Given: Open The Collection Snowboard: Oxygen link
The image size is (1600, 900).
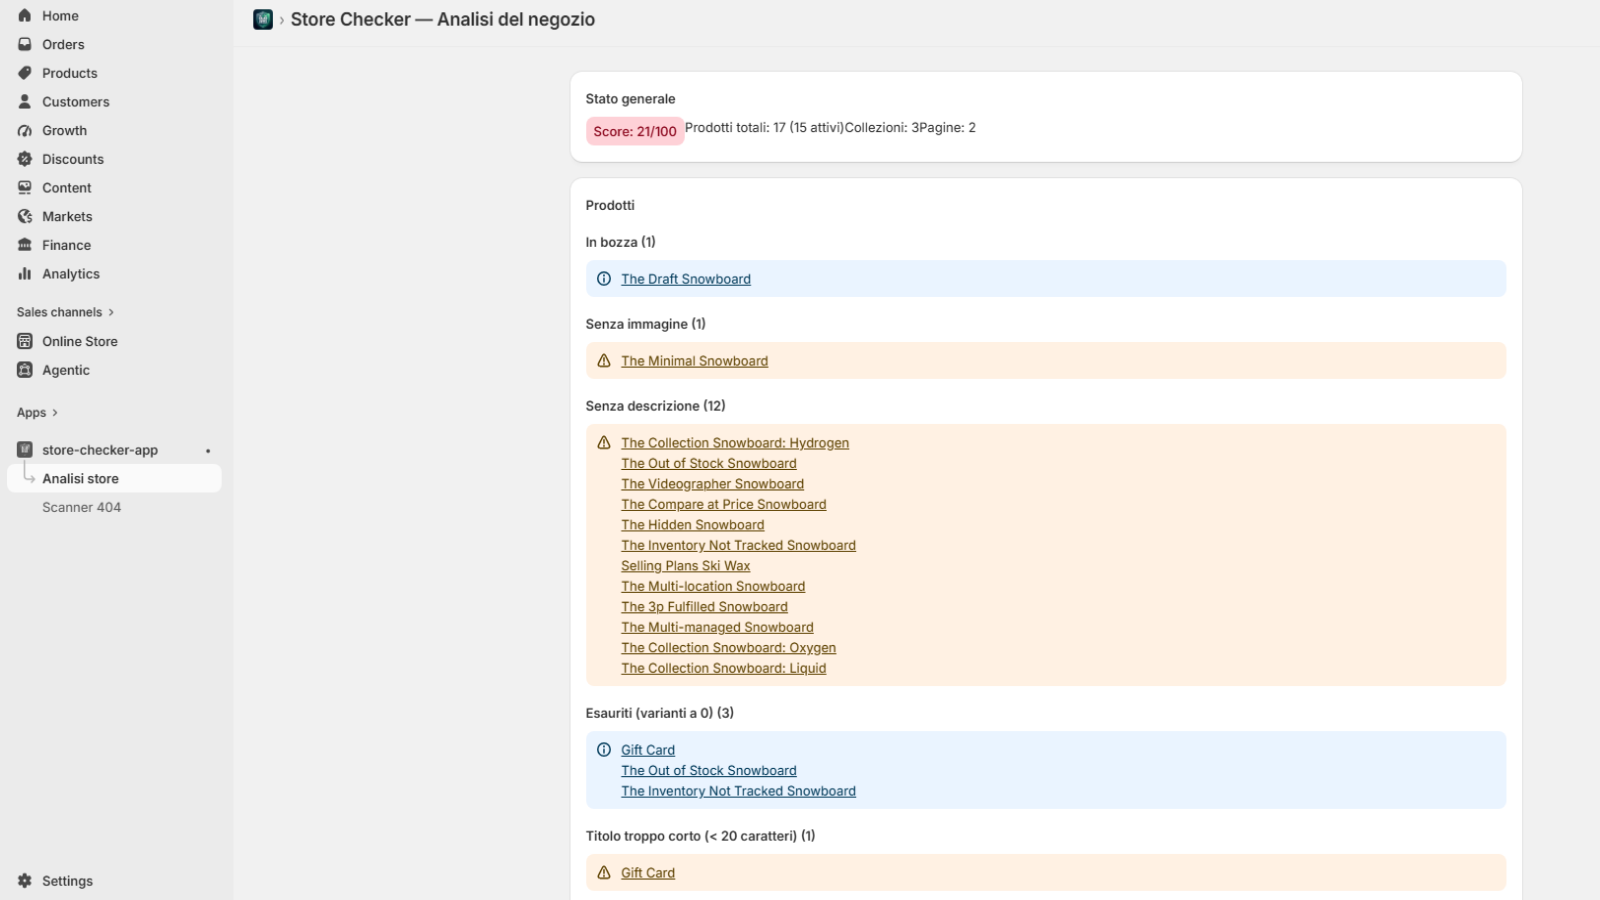Looking at the screenshot, I should pos(729,648).
